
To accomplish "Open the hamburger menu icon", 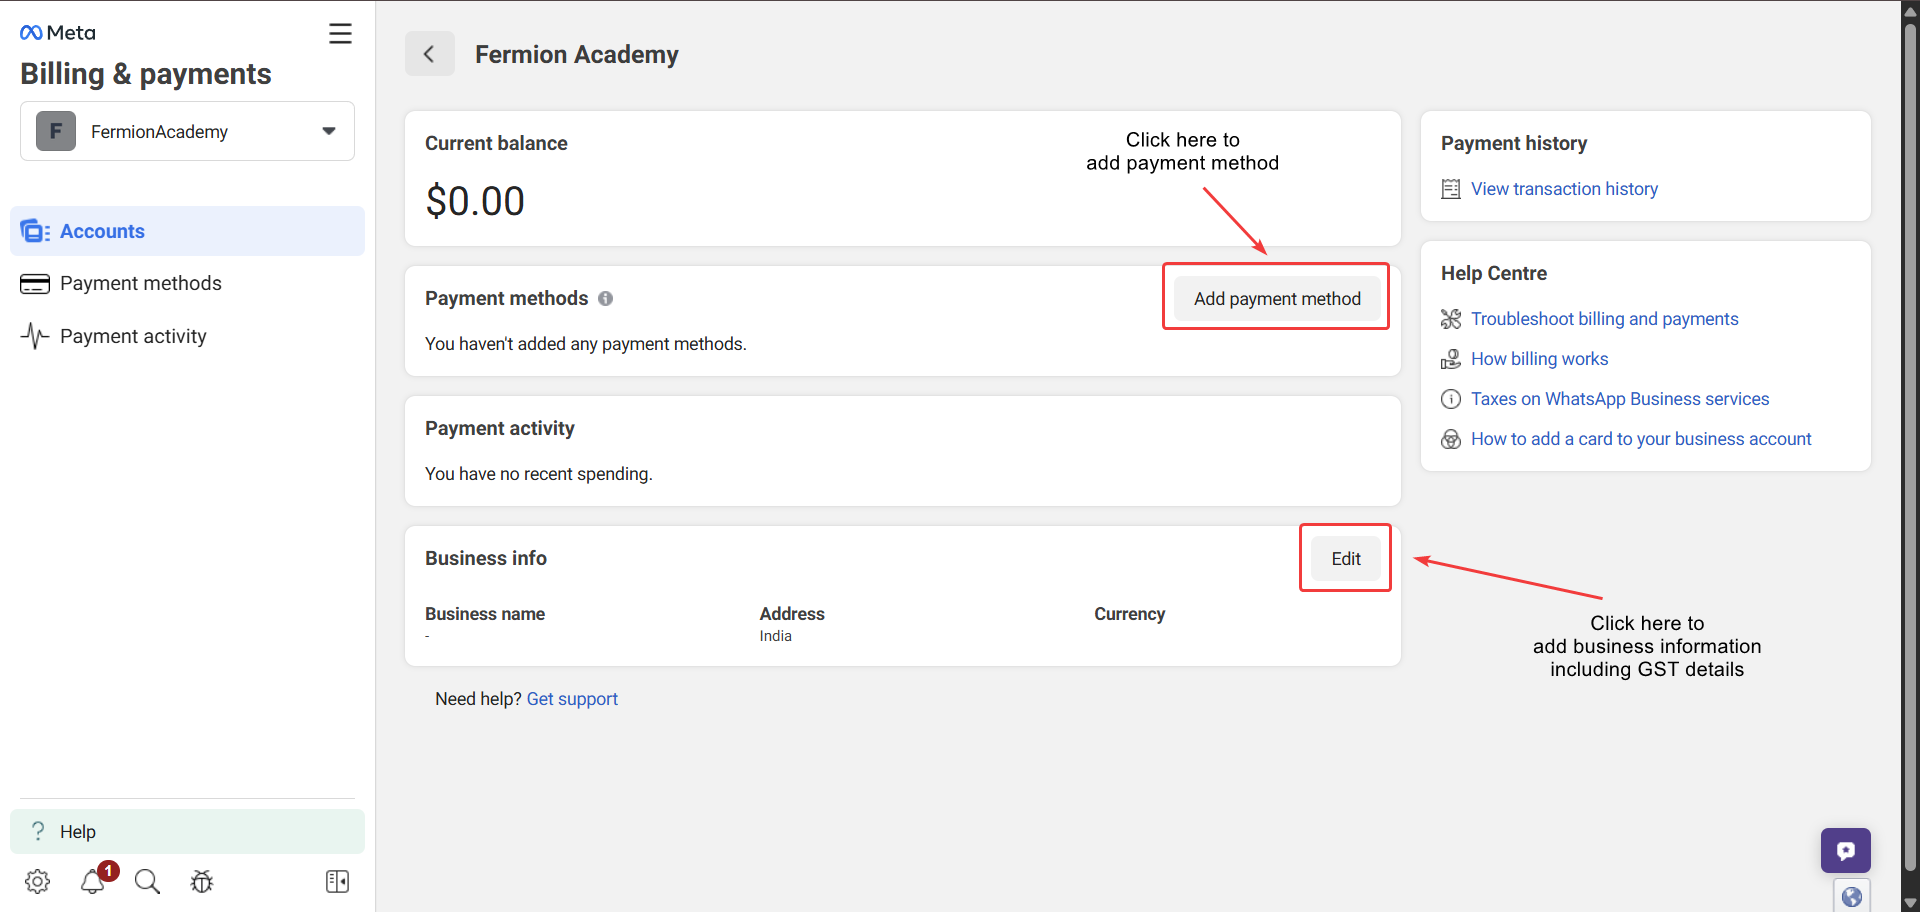I will [x=340, y=34].
